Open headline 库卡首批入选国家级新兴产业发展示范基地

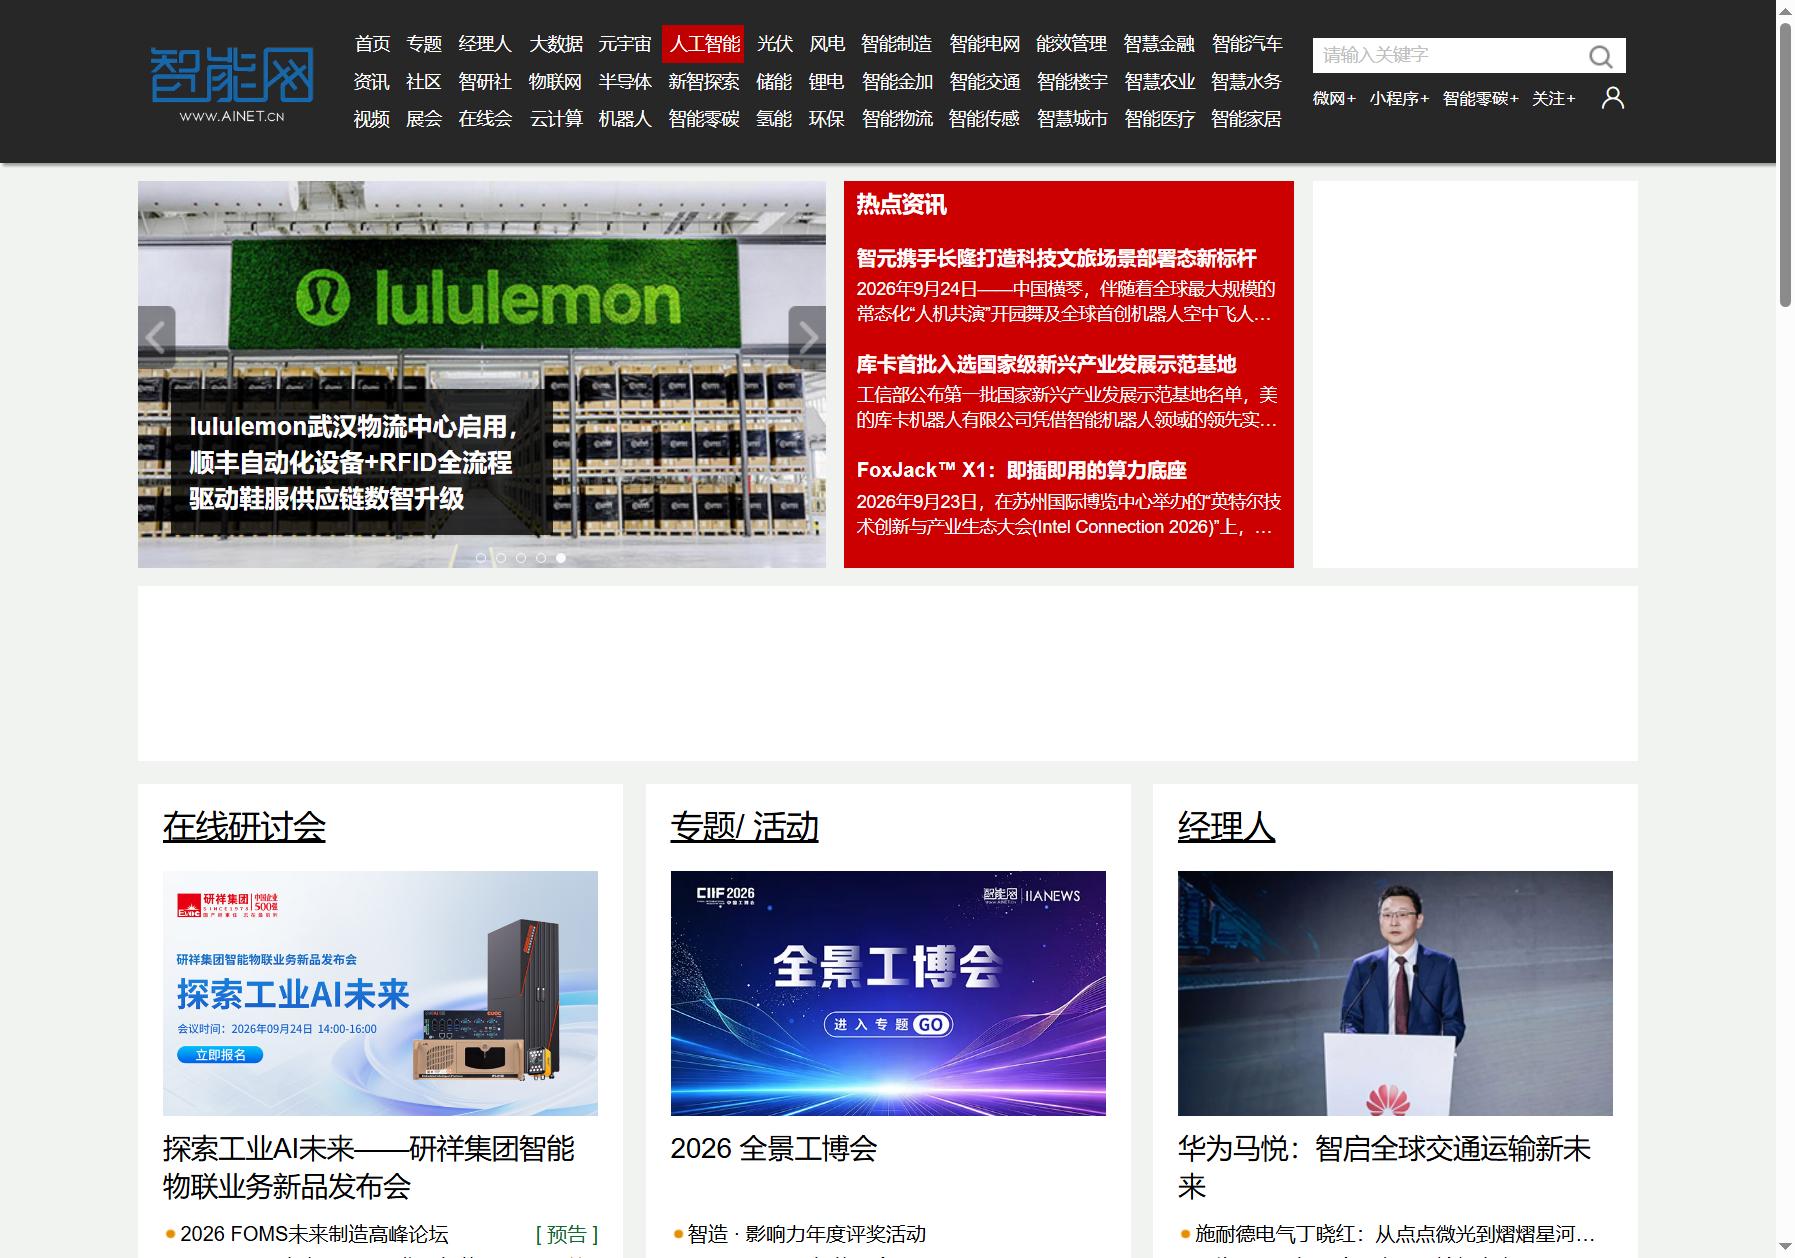pyautogui.click(x=1046, y=365)
